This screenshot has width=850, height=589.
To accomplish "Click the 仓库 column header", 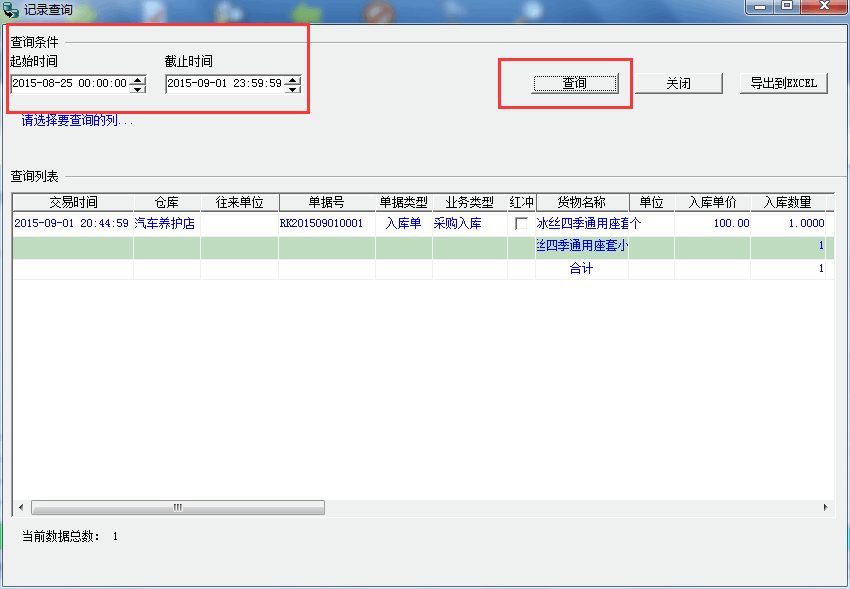I will [167, 203].
